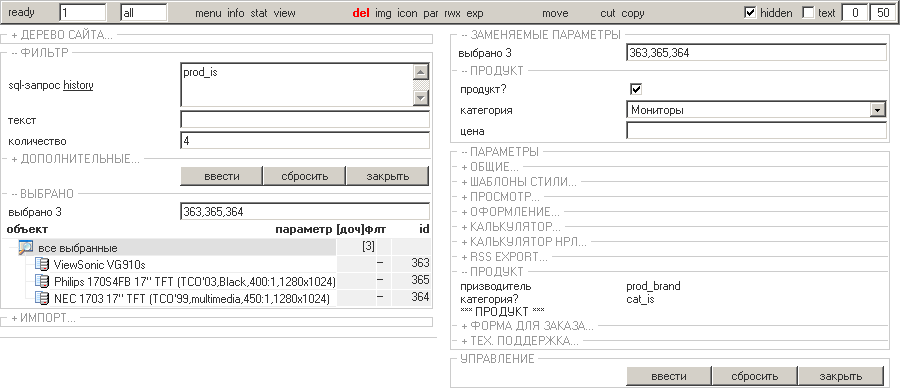The height and width of the screenshot is (390, 900).
Task: Focus the toolbar input containing all
Action: 144,13
